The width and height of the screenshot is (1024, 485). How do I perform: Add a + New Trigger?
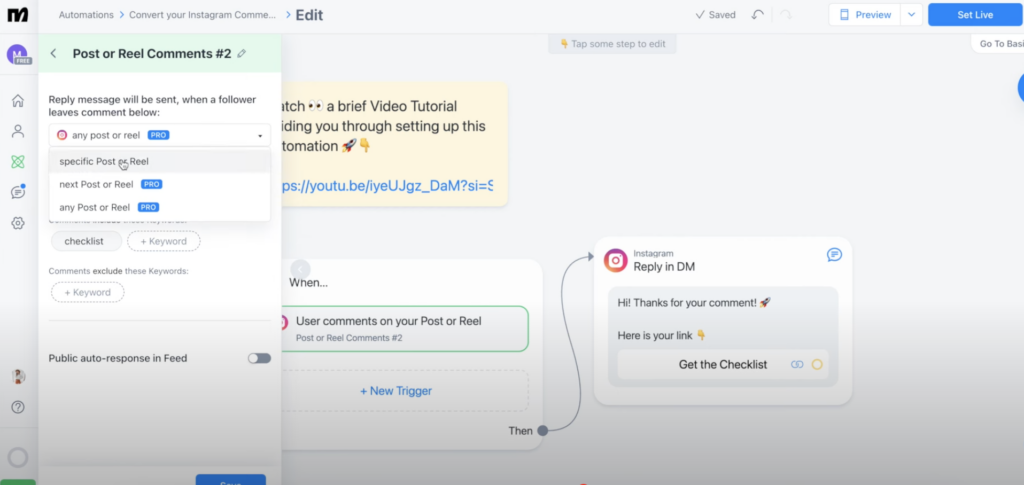(396, 391)
